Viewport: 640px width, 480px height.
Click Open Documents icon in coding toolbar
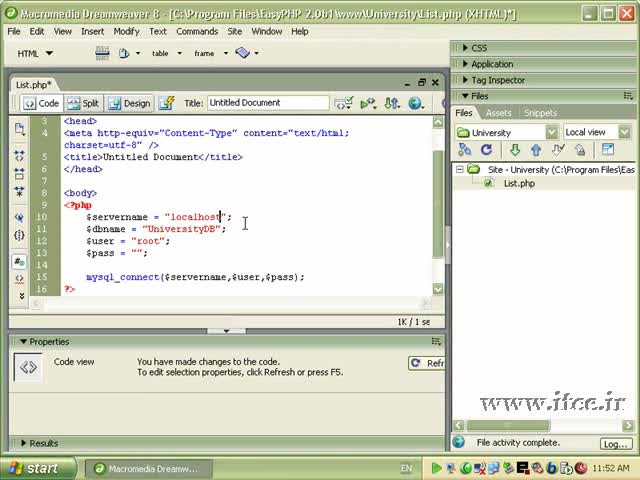tap(19, 129)
